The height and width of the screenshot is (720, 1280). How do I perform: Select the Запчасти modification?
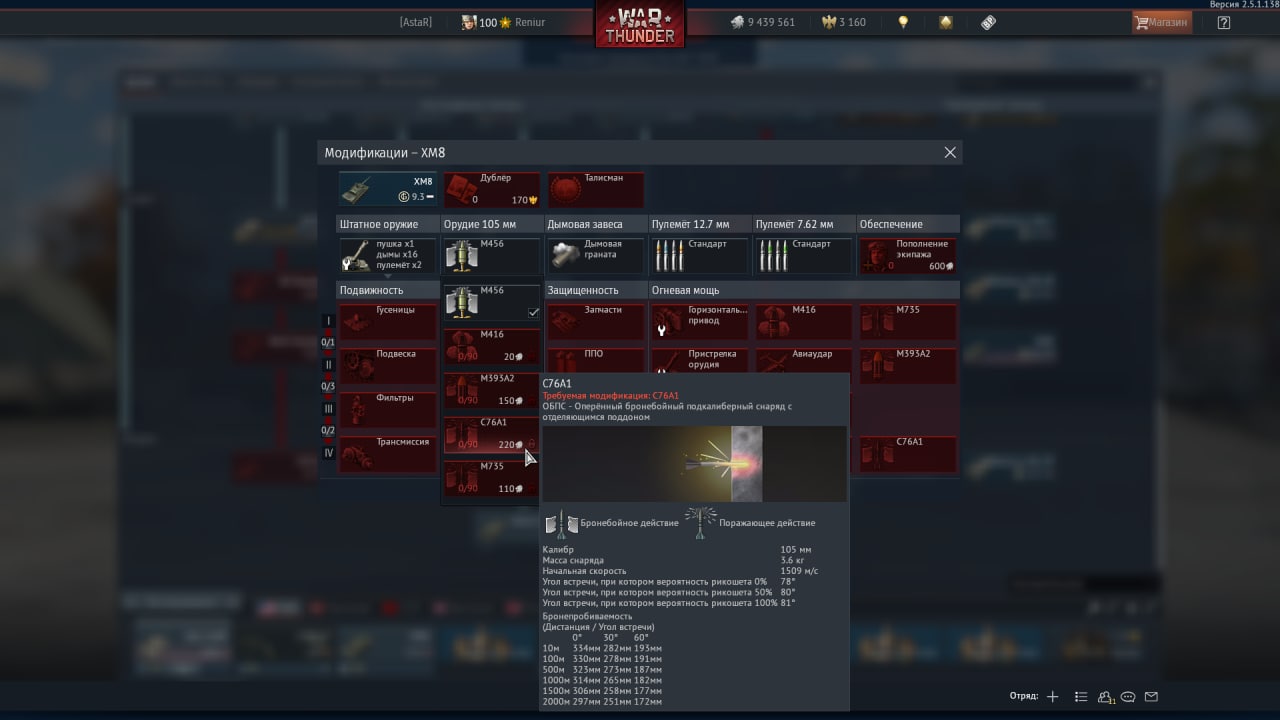click(595, 322)
